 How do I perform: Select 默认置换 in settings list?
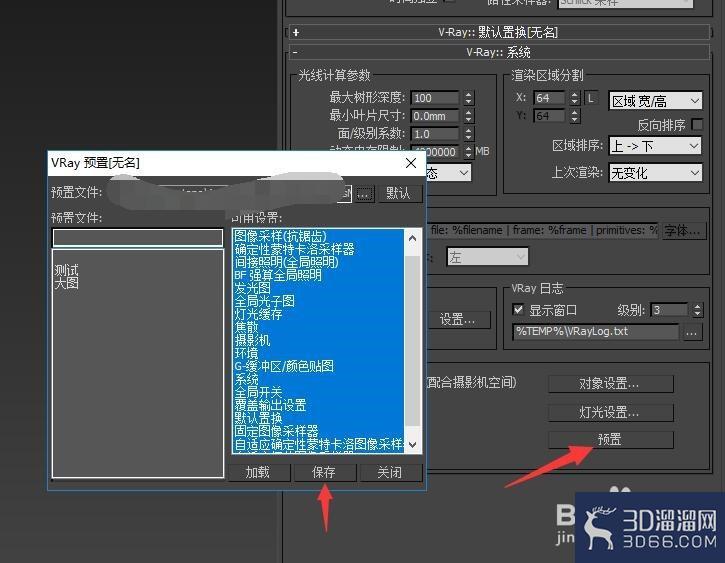(x=258, y=418)
